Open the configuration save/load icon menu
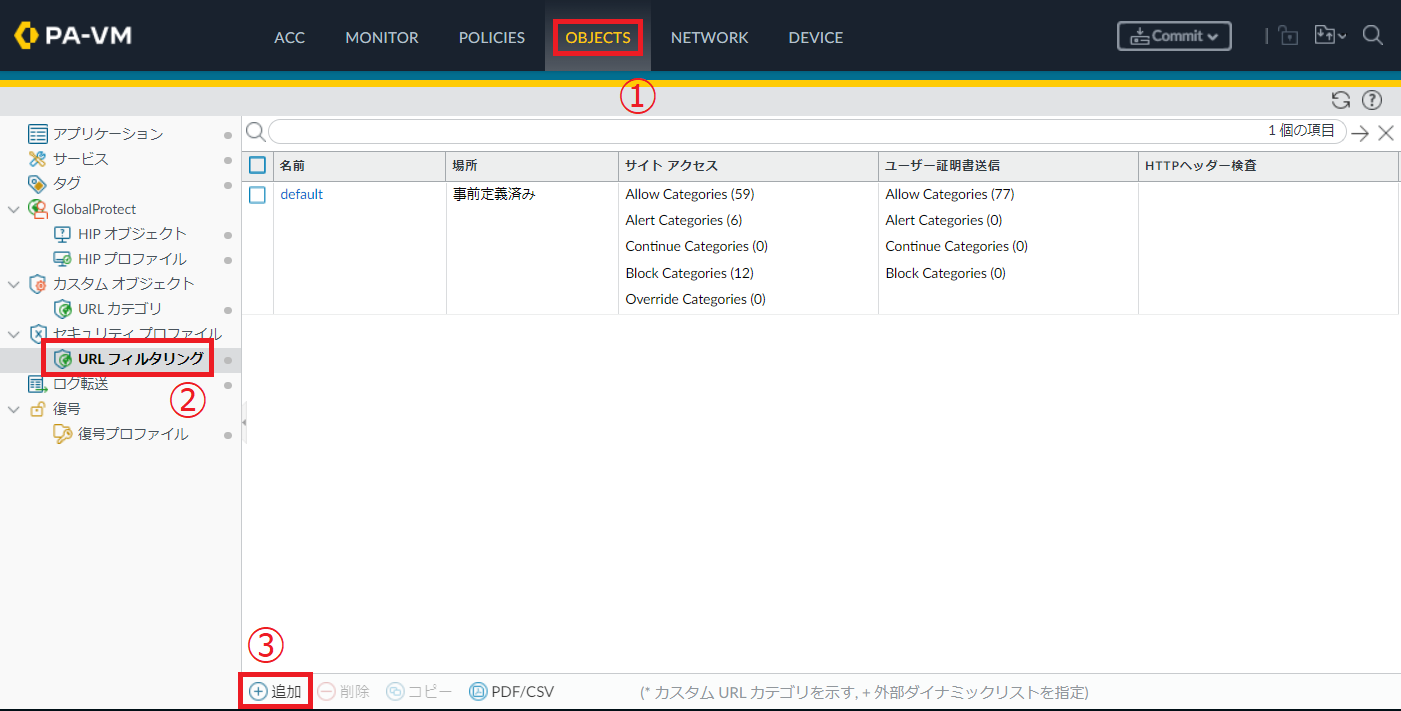Screen dimensions: 1401x711 click(1330, 36)
